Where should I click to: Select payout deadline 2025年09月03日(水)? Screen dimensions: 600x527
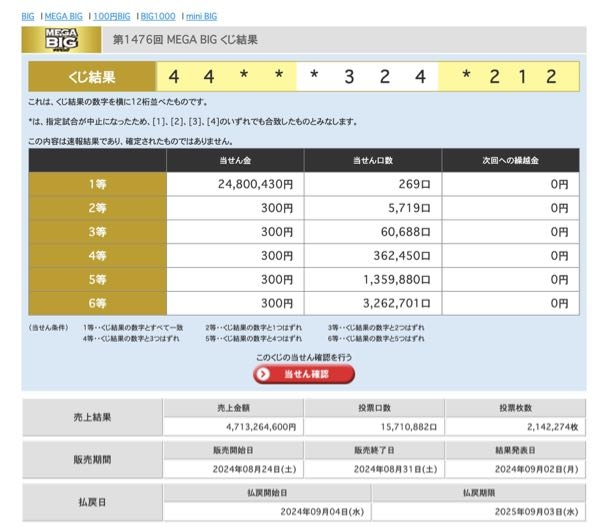[x=536, y=512]
